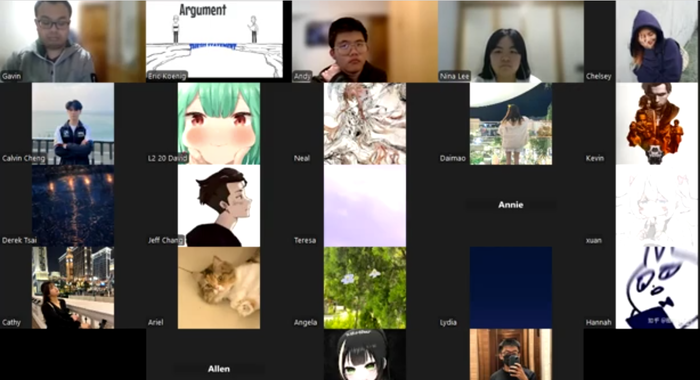700x380 pixels.
Task: Select Lydia's dark blue avatar
Action: point(511,288)
